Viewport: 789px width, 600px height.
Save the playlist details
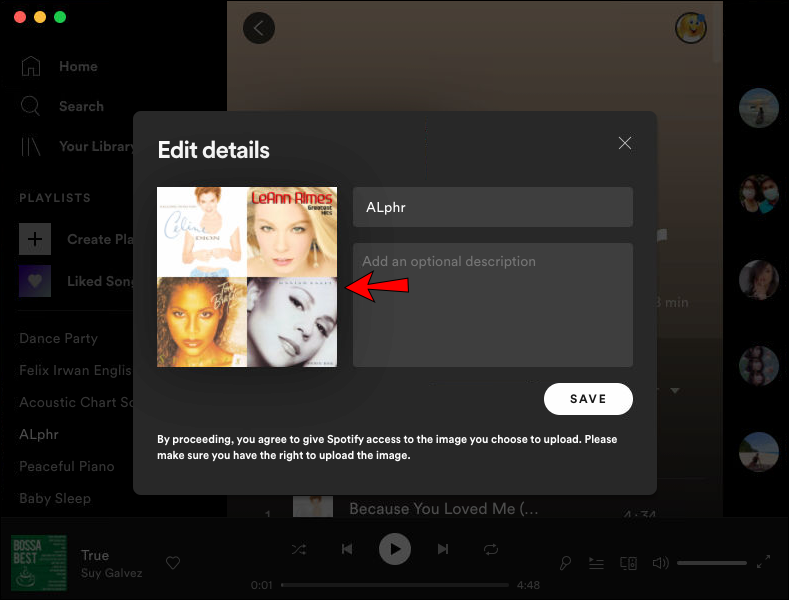tap(588, 399)
